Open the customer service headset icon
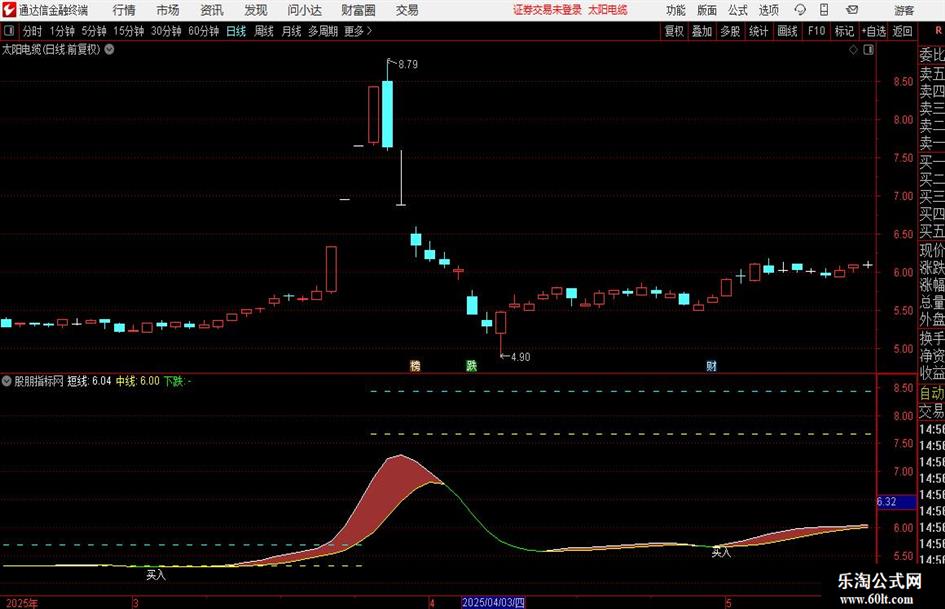Viewport: 945px width, 609px height. click(800, 10)
